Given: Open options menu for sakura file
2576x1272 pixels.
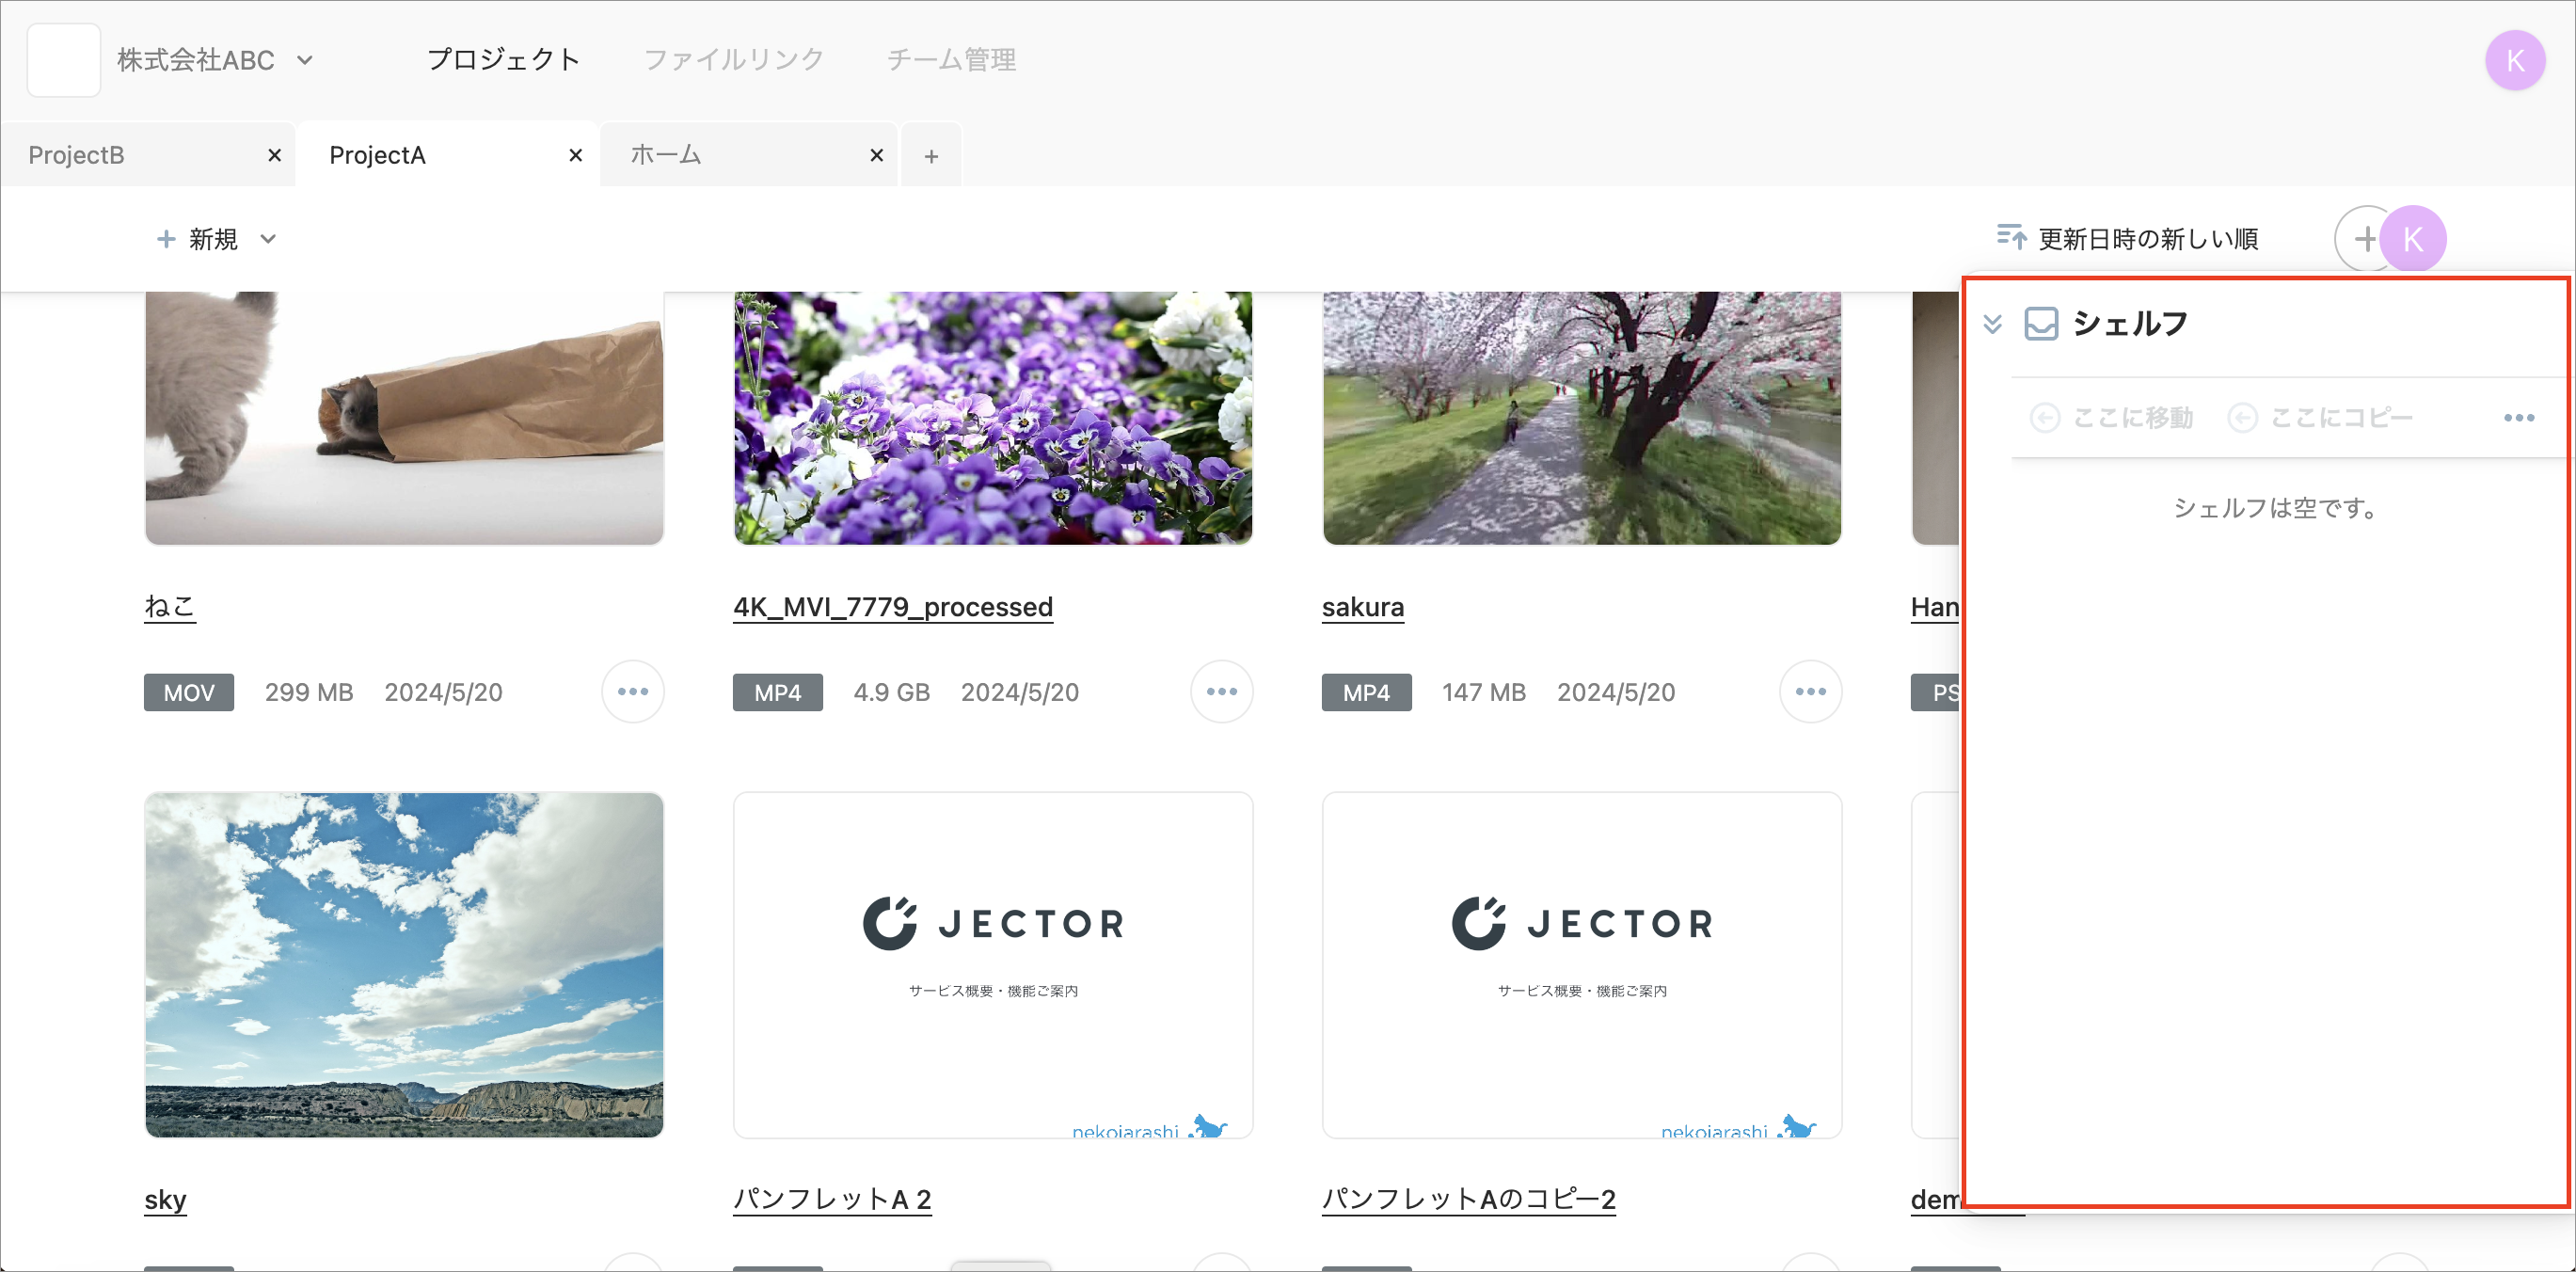Looking at the screenshot, I should click(x=1811, y=692).
